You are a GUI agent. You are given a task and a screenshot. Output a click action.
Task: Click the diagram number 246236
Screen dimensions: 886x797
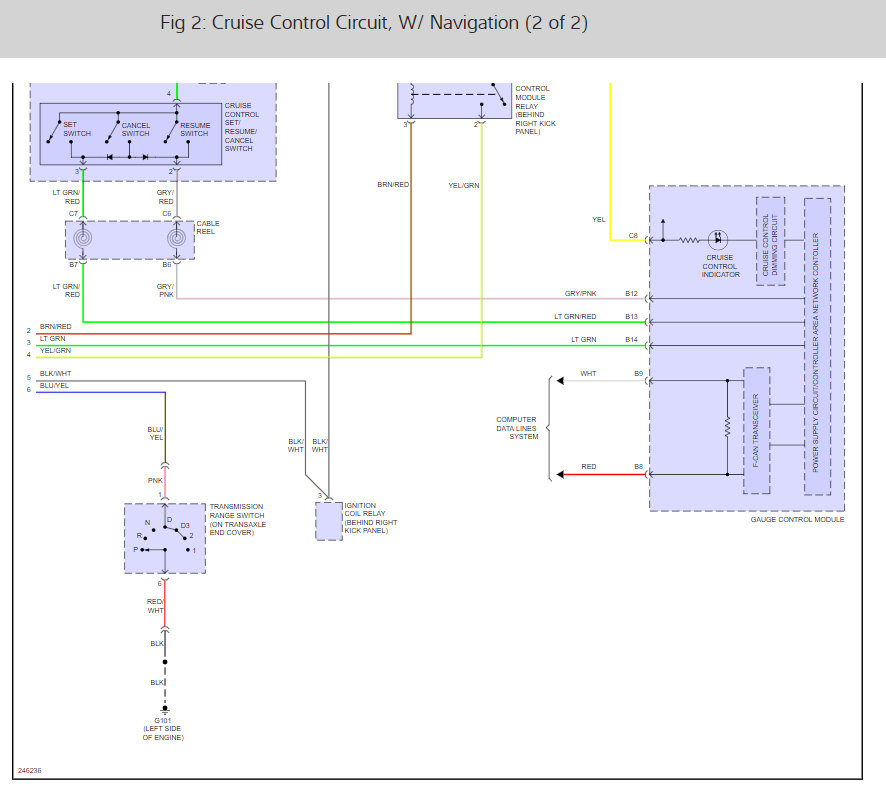[29, 770]
